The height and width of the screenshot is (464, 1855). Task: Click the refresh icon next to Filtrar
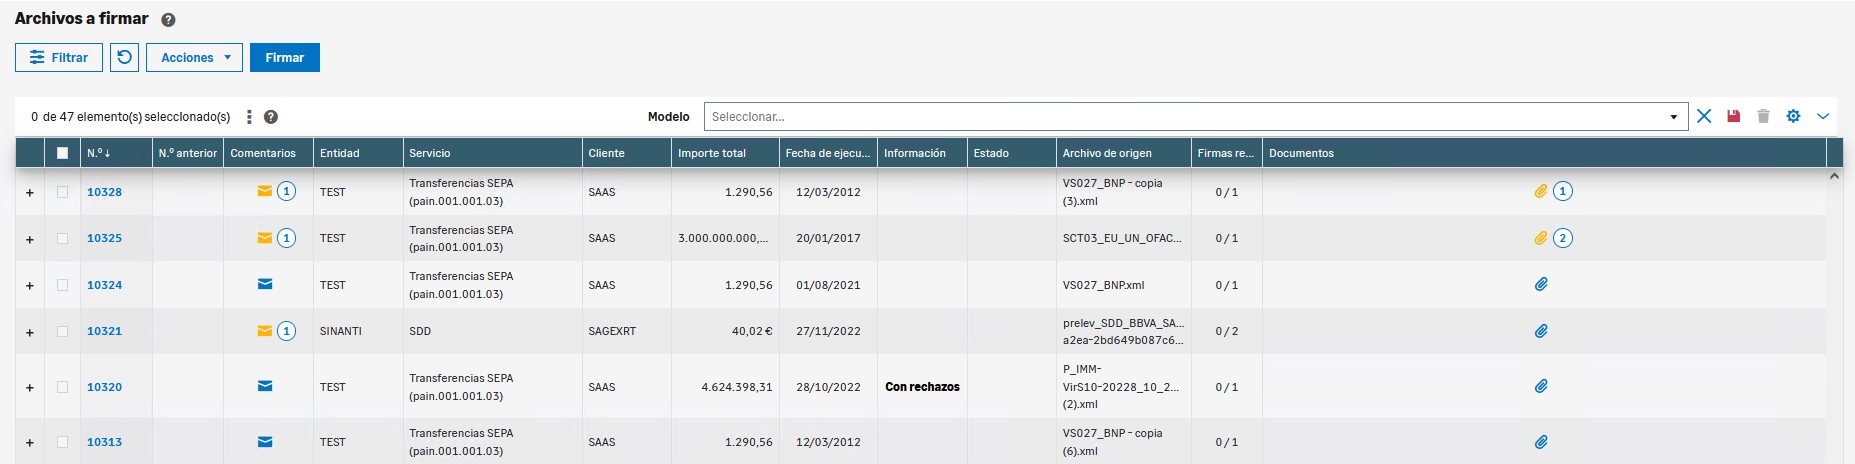(124, 57)
